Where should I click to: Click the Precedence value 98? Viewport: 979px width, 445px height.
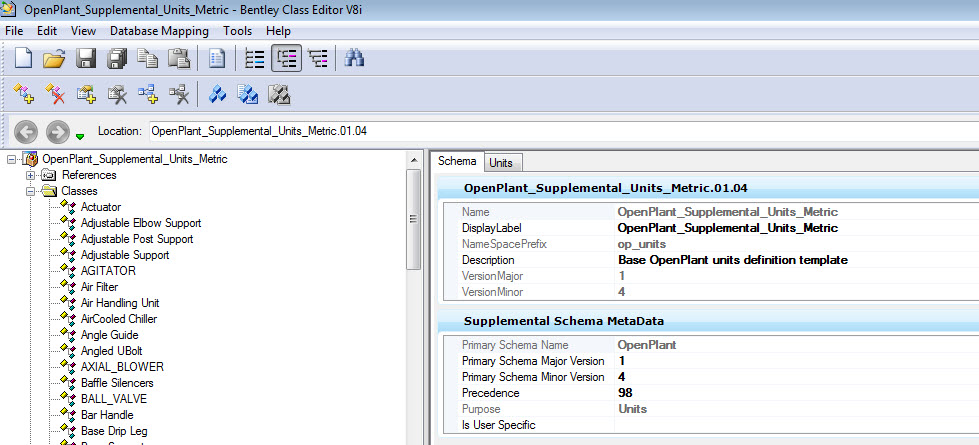[626, 393]
